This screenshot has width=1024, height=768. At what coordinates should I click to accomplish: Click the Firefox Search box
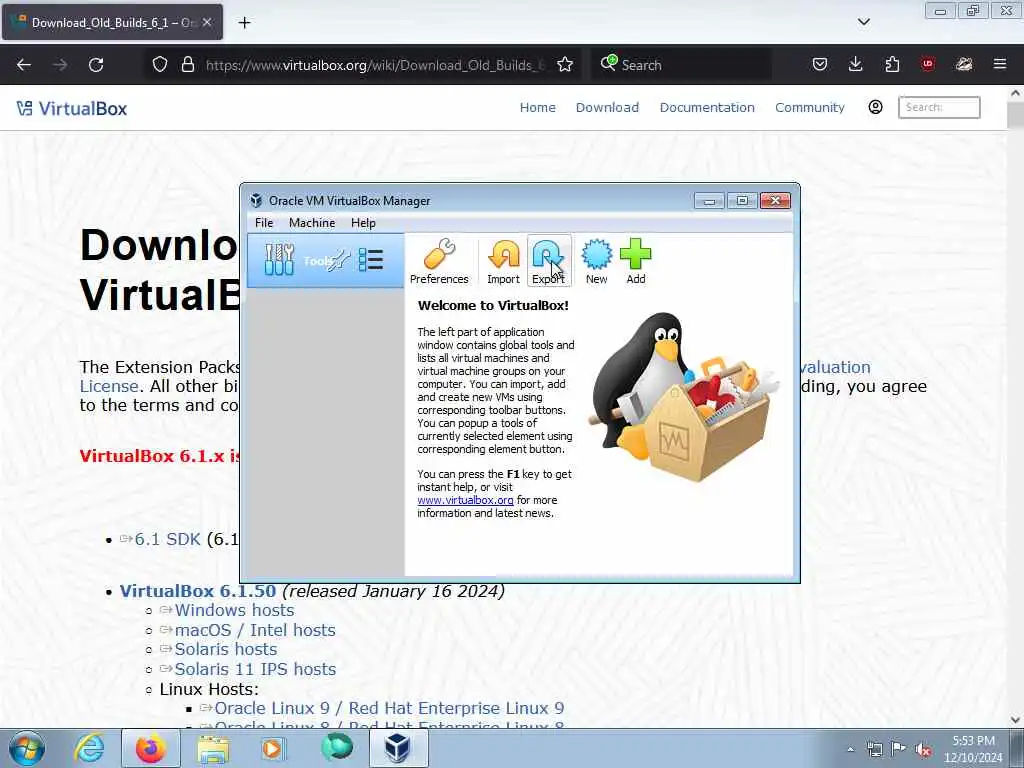click(682, 65)
